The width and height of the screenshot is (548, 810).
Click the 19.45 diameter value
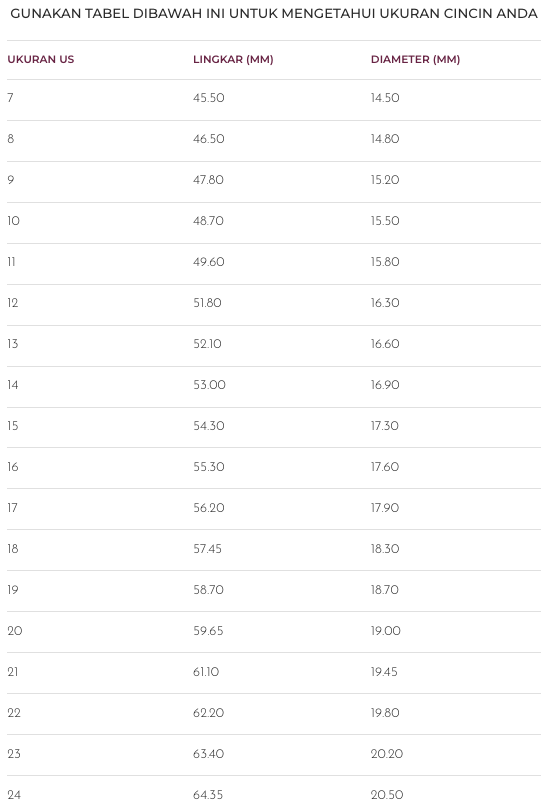pyautogui.click(x=384, y=672)
